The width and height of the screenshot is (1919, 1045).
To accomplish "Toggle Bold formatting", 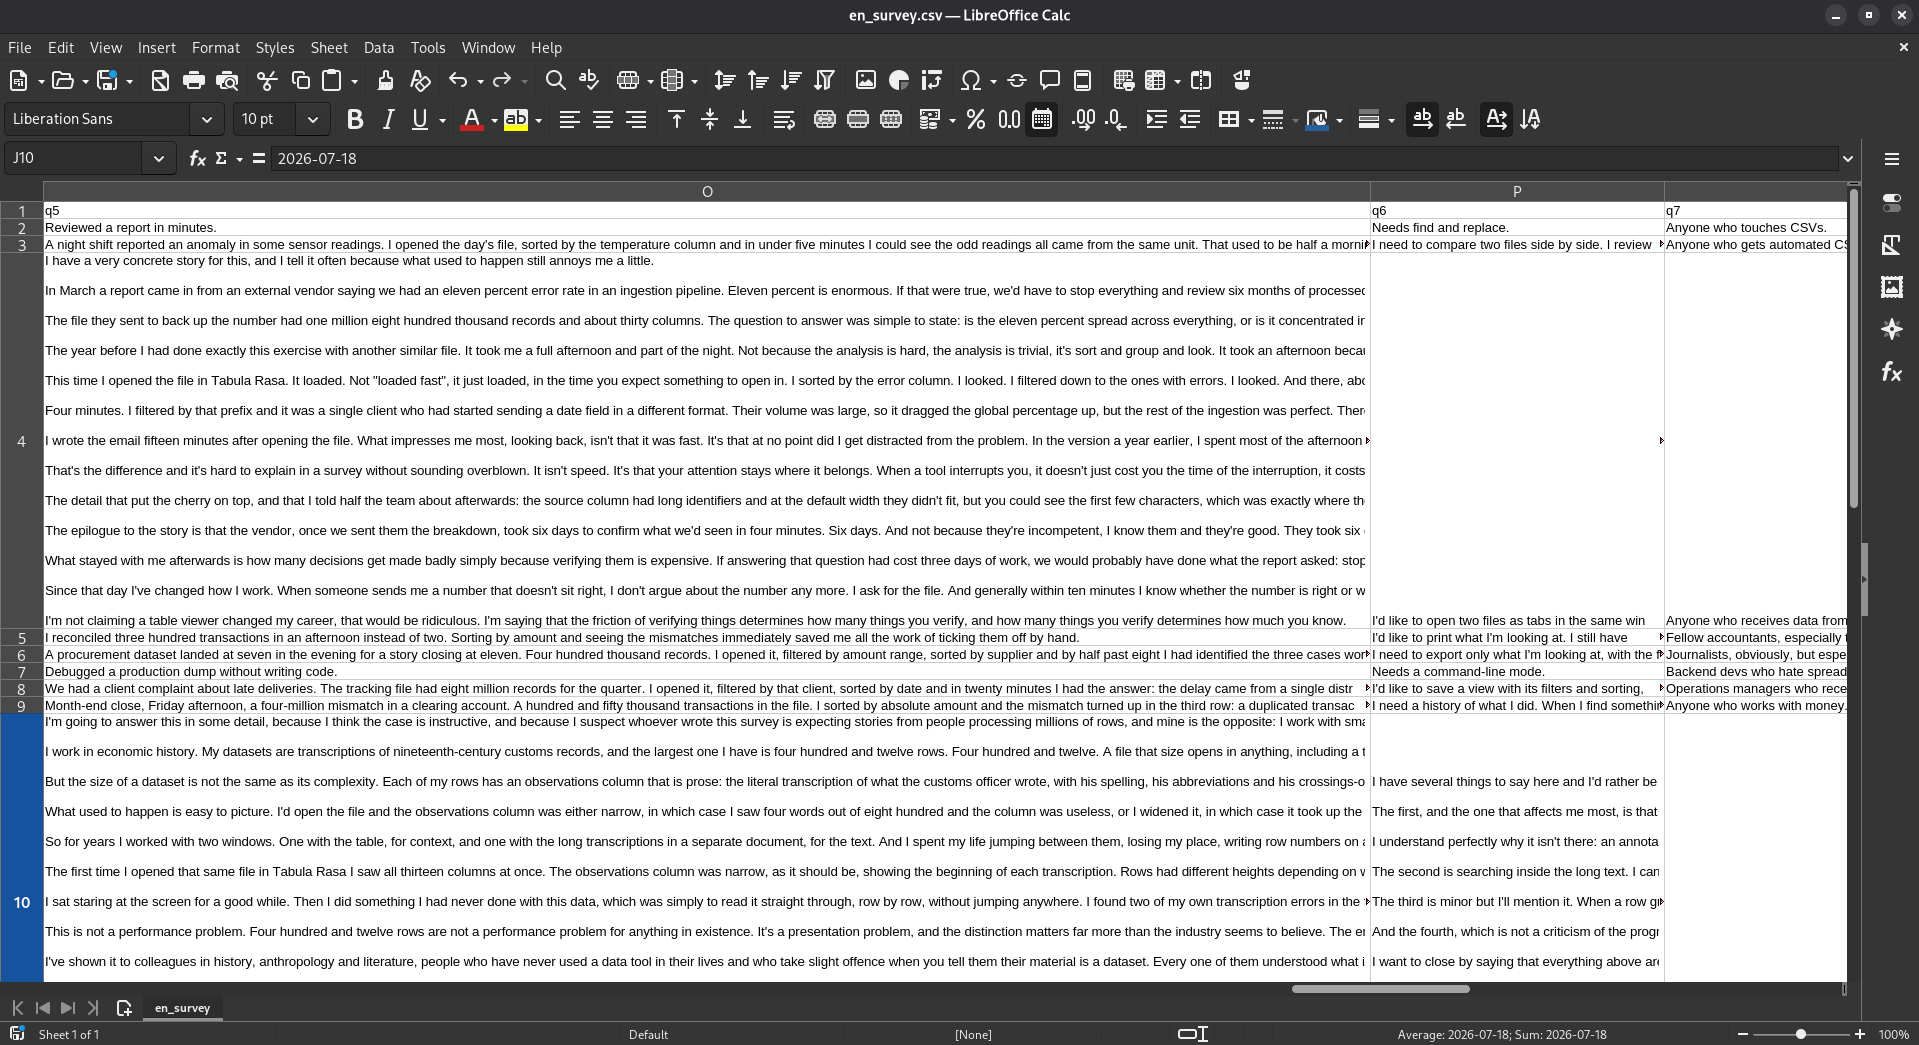I will click(x=354, y=119).
